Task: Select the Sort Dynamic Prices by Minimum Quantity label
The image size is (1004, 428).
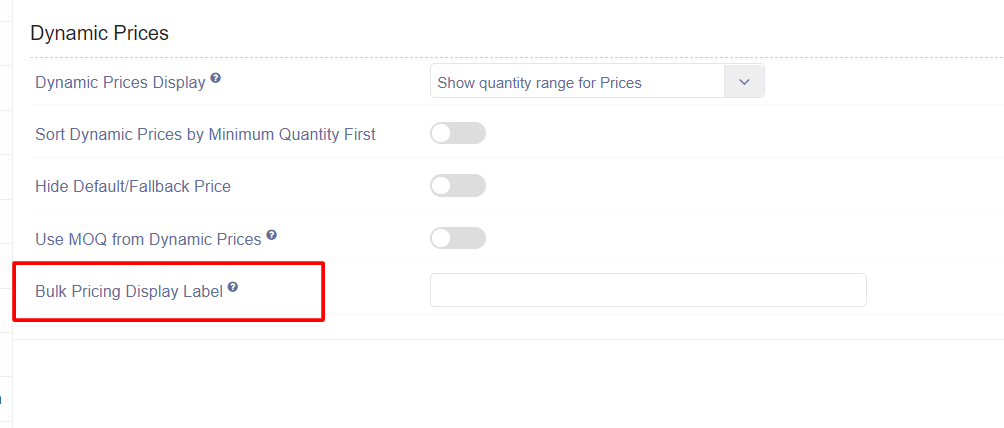Action: [206, 135]
